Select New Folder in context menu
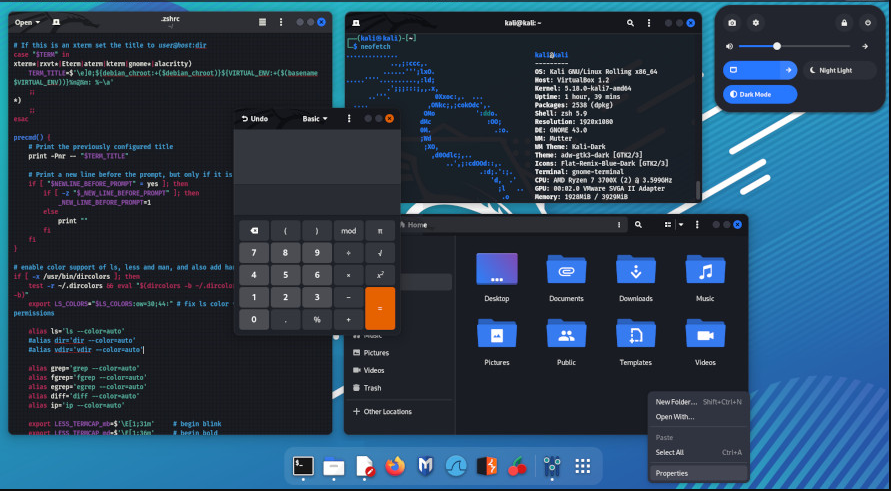The width and height of the screenshot is (891, 491). click(x=677, y=401)
